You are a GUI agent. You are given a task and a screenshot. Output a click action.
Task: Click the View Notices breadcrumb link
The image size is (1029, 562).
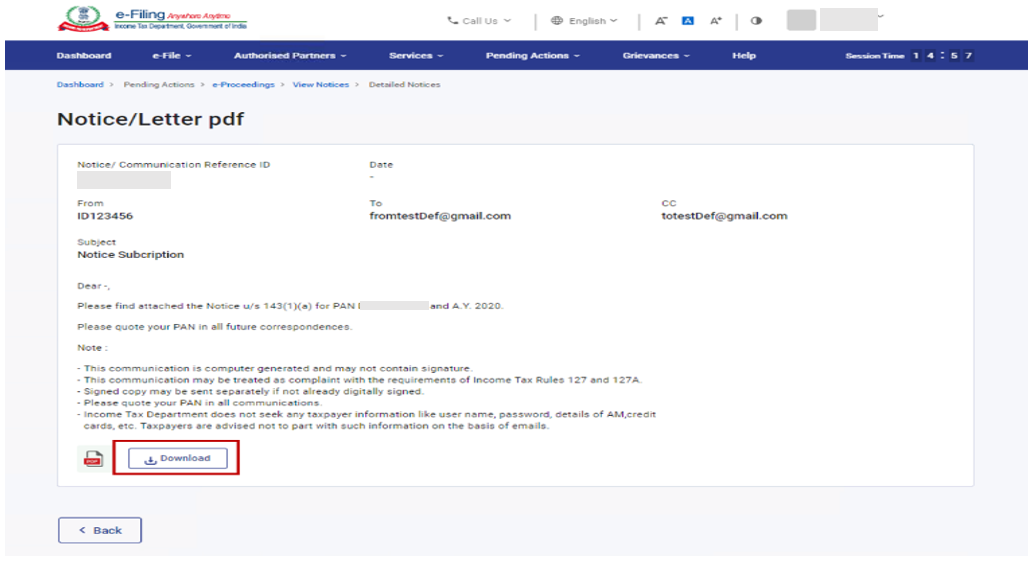(x=320, y=85)
